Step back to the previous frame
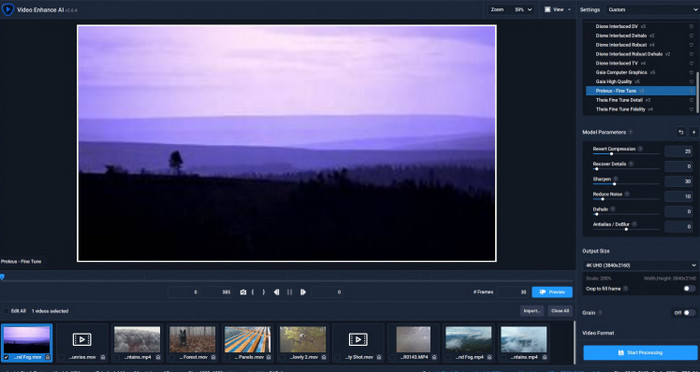 (x=276, y=292)
